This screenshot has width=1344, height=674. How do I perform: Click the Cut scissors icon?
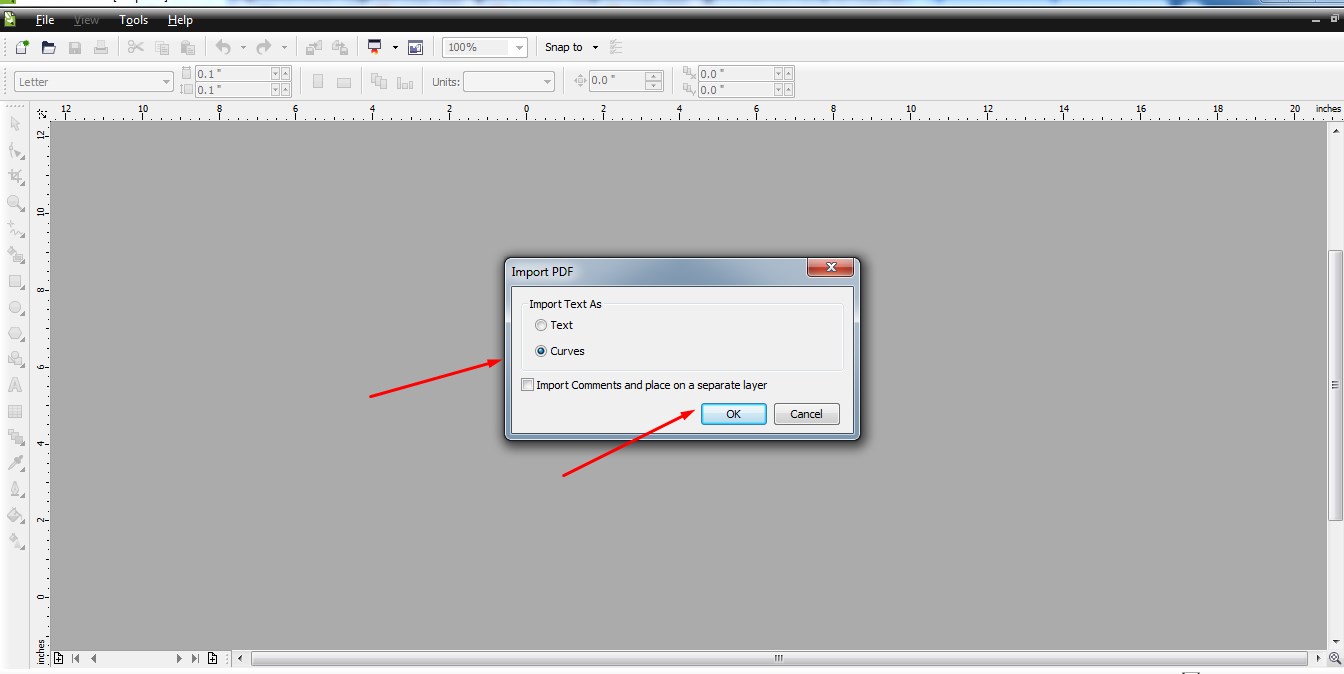(136, 47)
